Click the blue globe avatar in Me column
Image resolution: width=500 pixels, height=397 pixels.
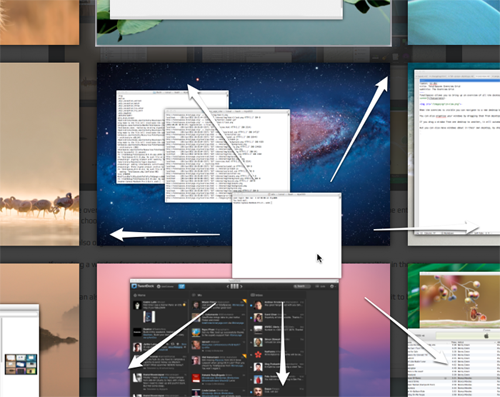point(196,332)
